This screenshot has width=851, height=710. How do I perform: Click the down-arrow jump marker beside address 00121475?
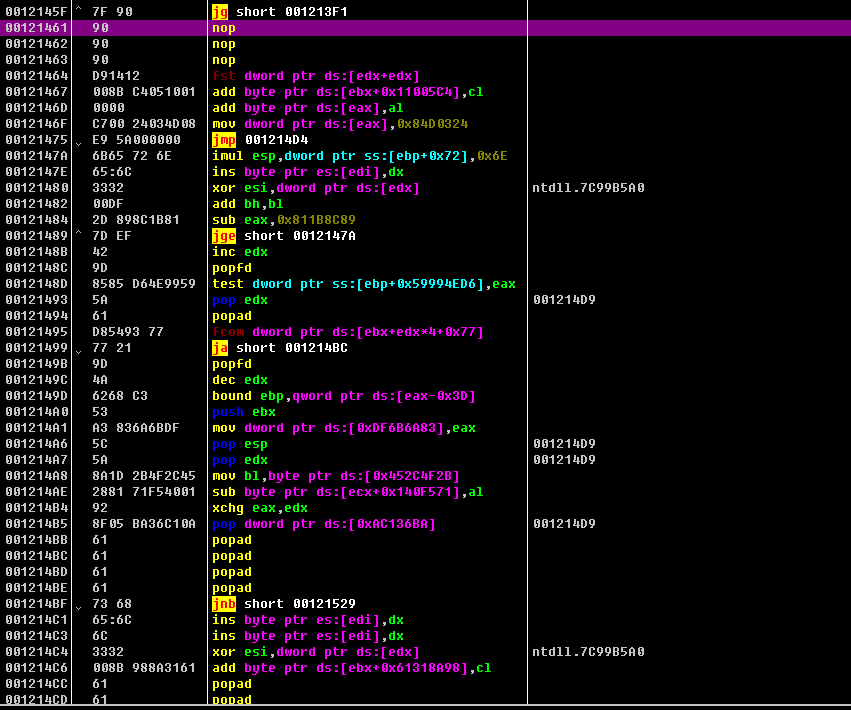coord(79,141)
